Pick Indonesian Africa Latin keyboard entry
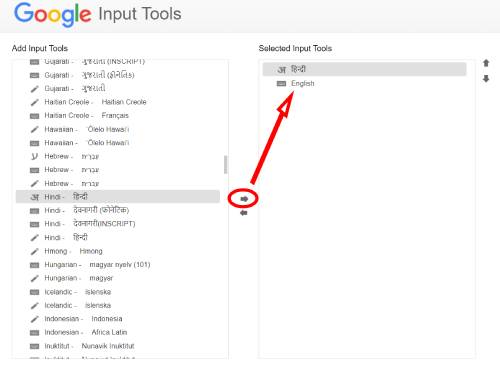Viewport: 500px width, 368px height. (118, 332)
